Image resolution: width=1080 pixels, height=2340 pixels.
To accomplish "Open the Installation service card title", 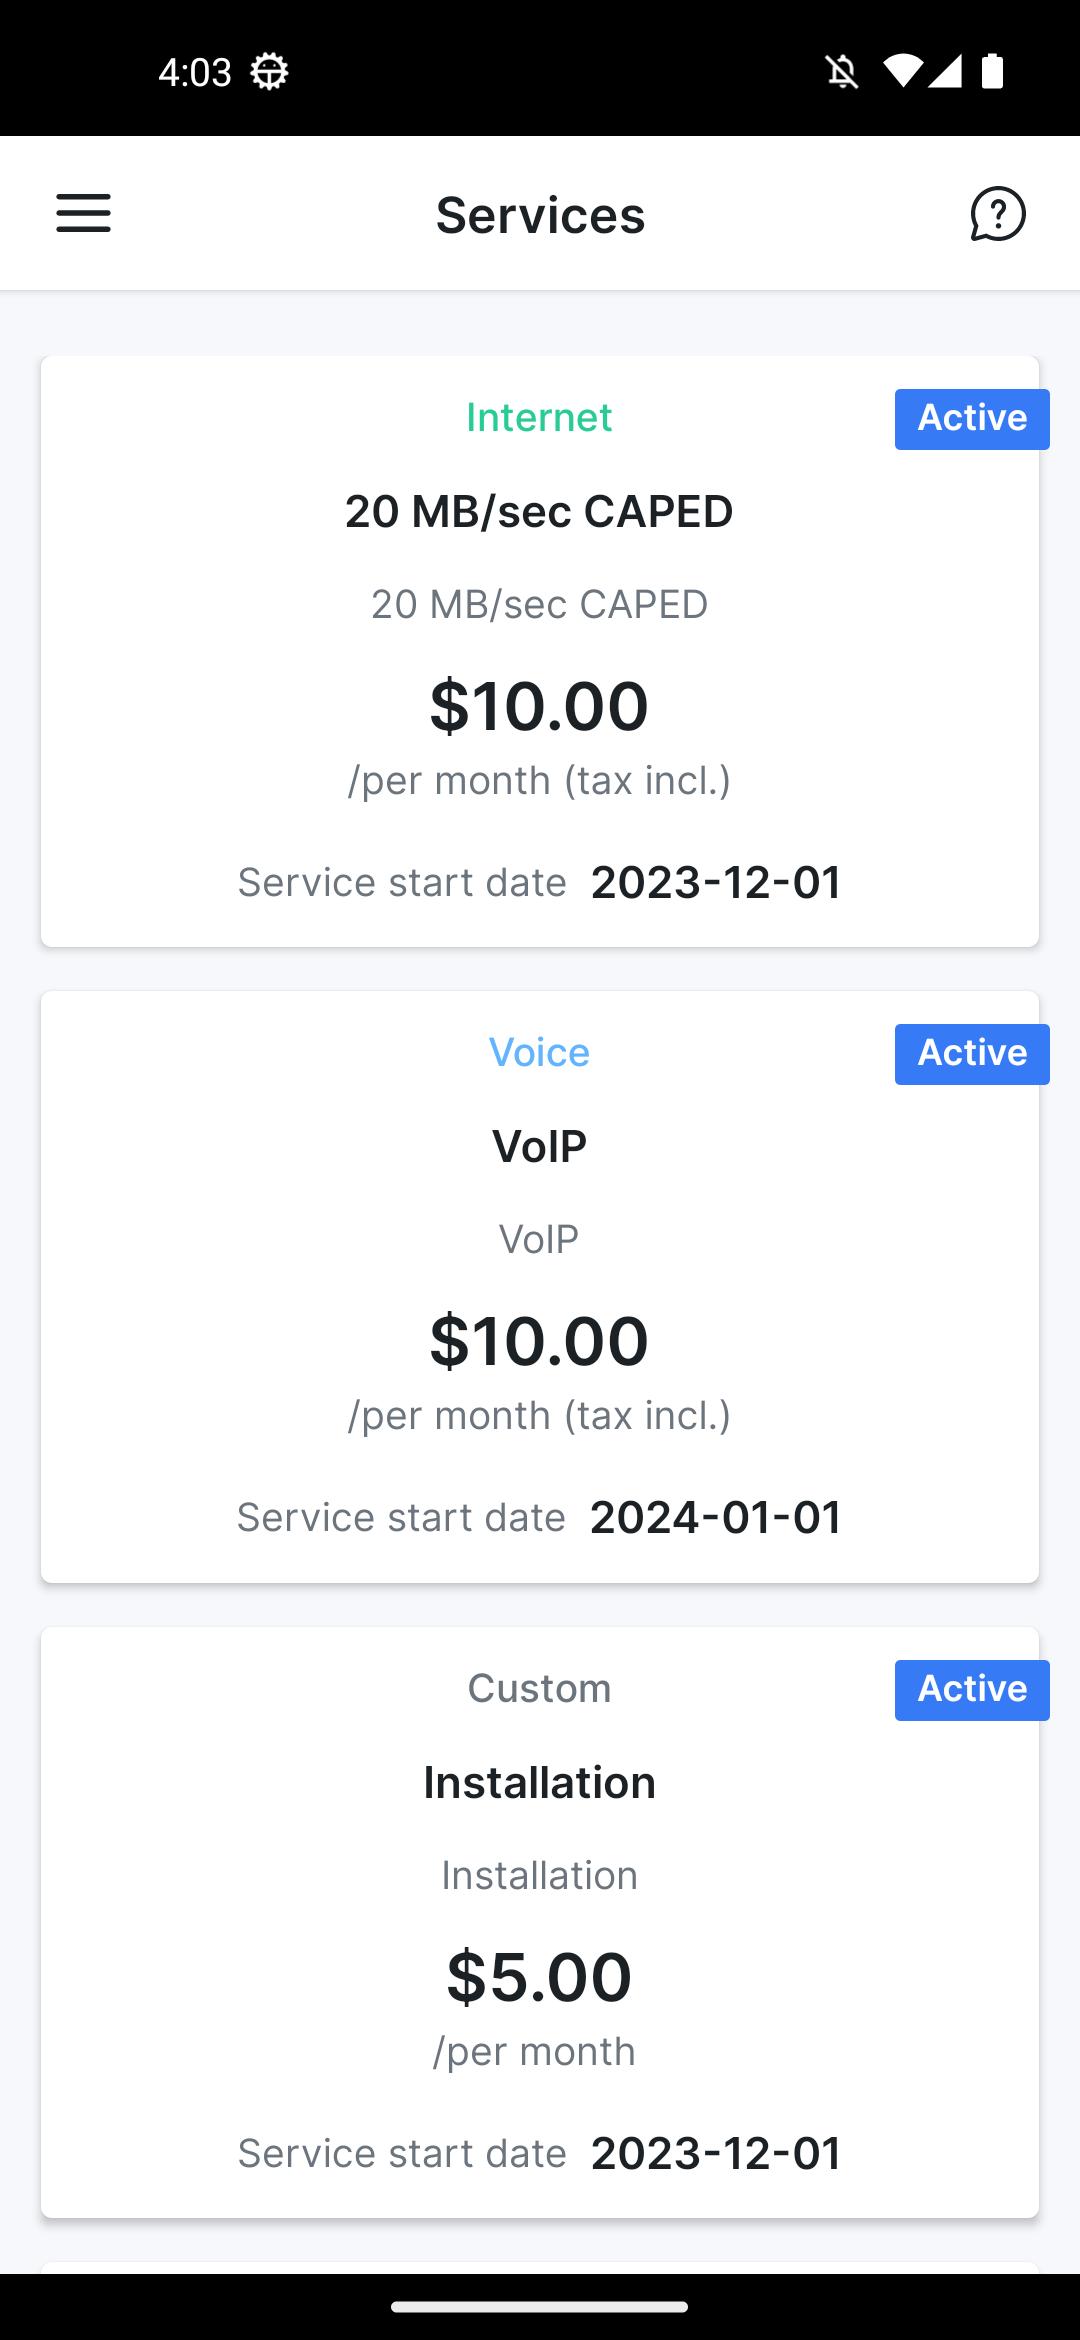I will (539, 1783).
